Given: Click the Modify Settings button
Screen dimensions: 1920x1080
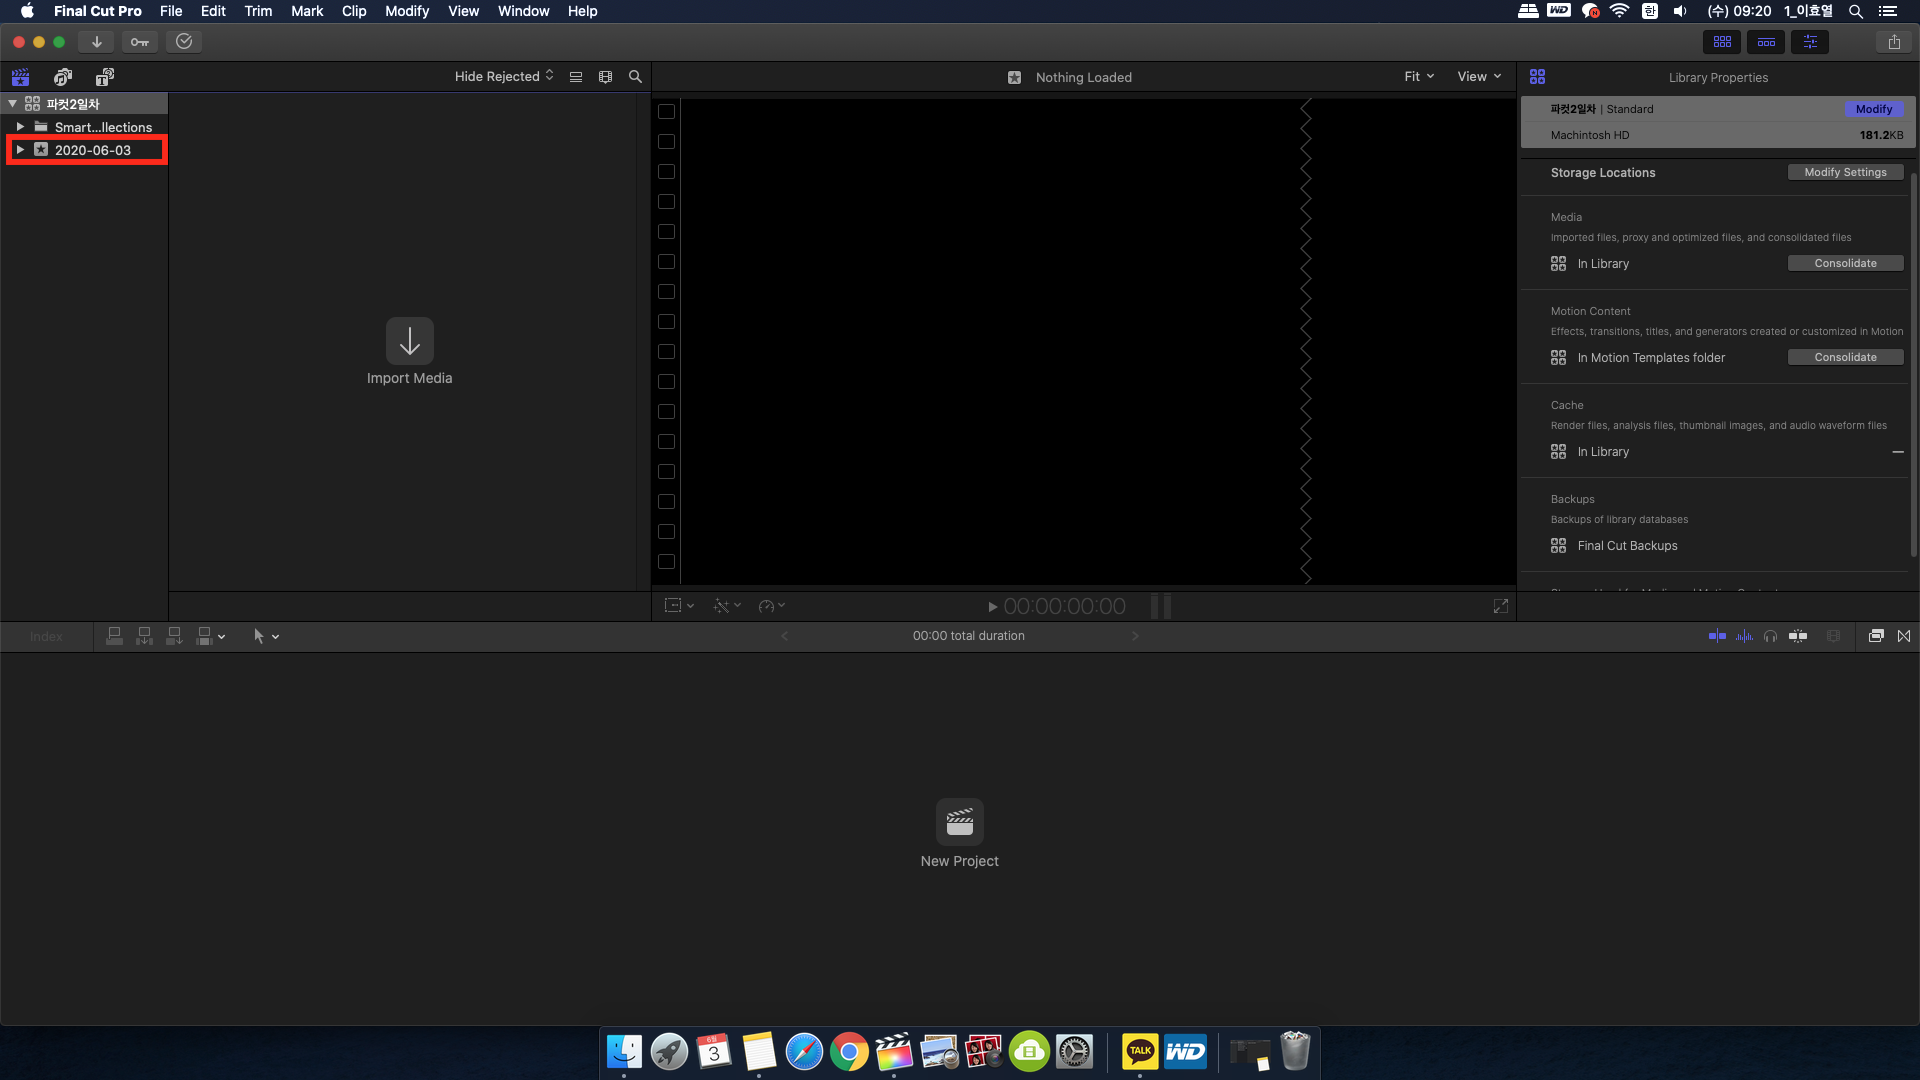Looking at the screenshot, I should pos(1845,173).
